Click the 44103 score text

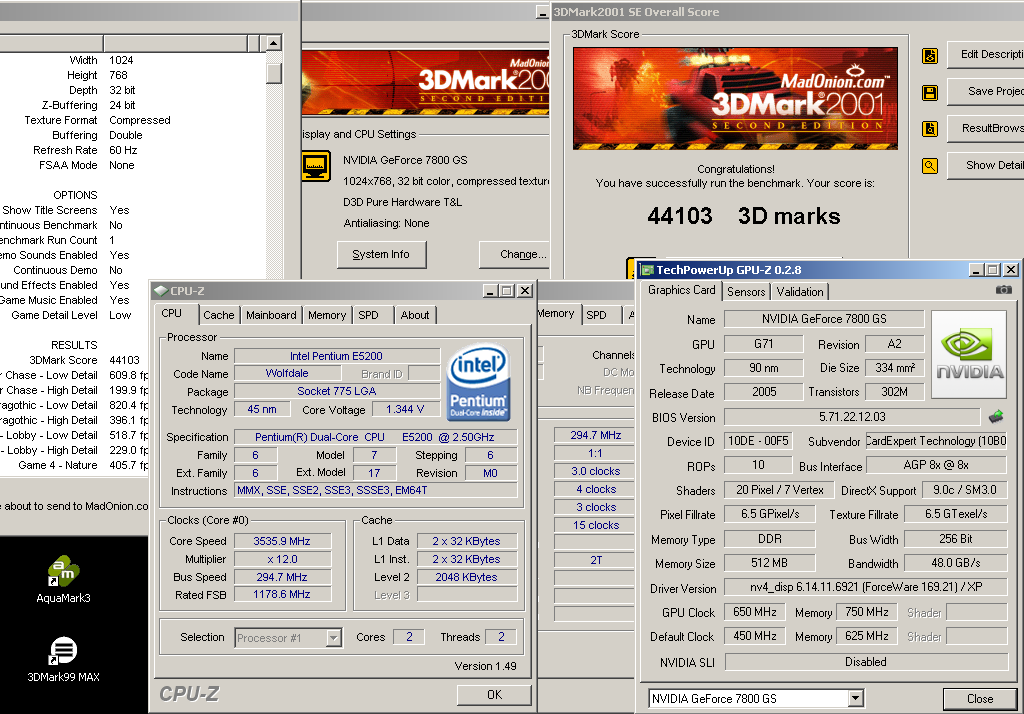[680, 216]
